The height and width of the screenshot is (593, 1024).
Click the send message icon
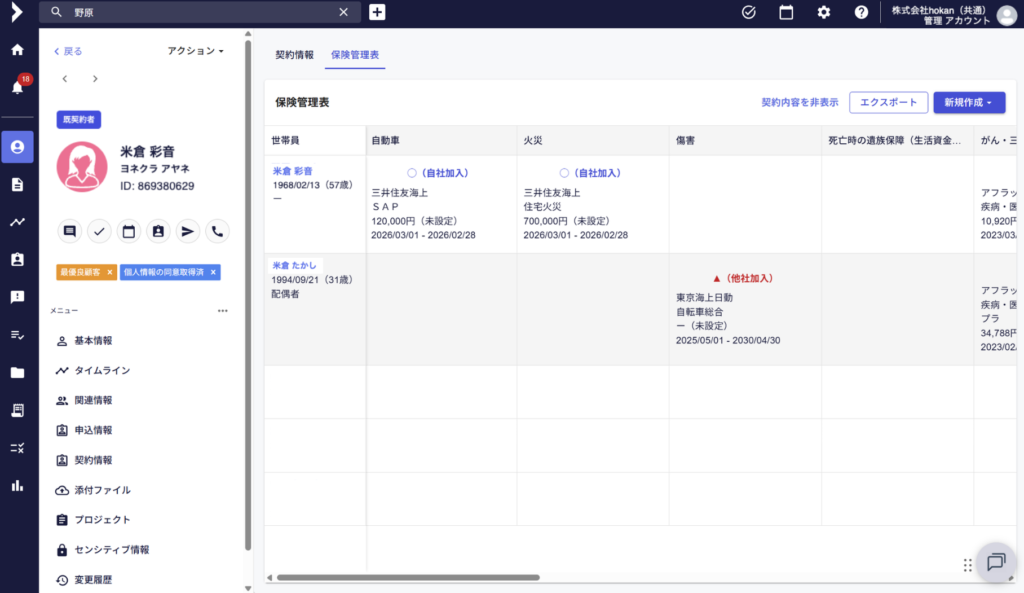(188, 231)
